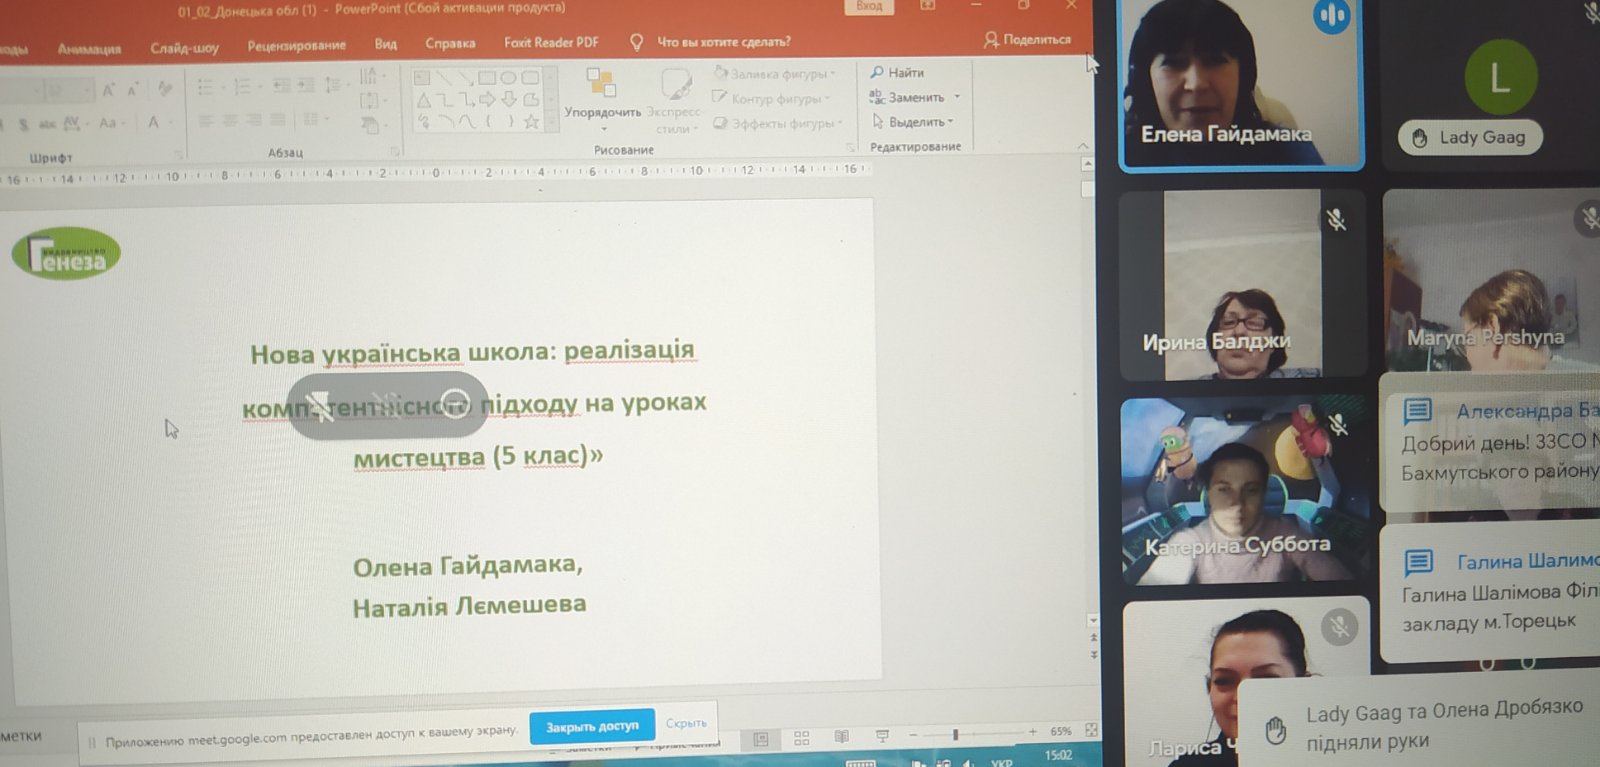Insert a text box shape from gallery

click(422, 77)
